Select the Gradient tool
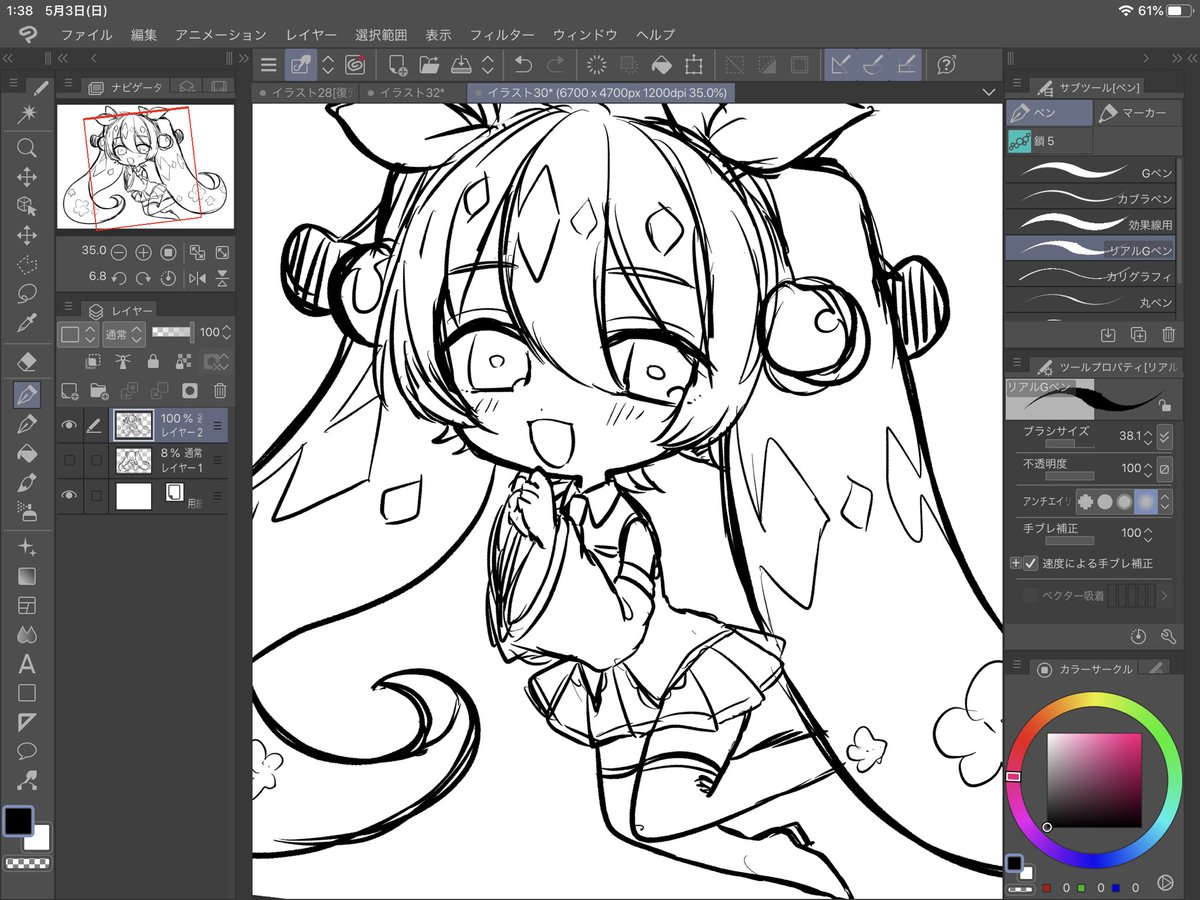Image resolution: width=1200 pixels, height=900 pixels. click(x=27, y=576)
